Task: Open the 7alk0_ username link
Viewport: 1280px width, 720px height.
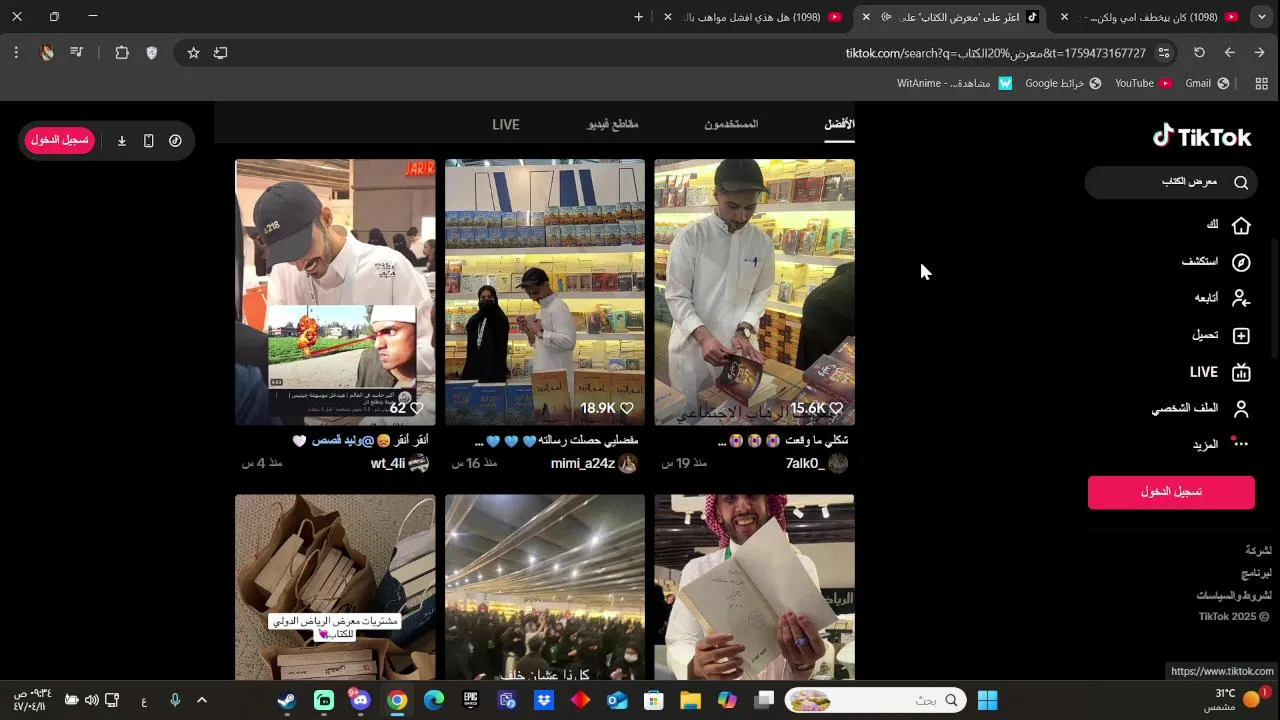Action: pos(804,463)
